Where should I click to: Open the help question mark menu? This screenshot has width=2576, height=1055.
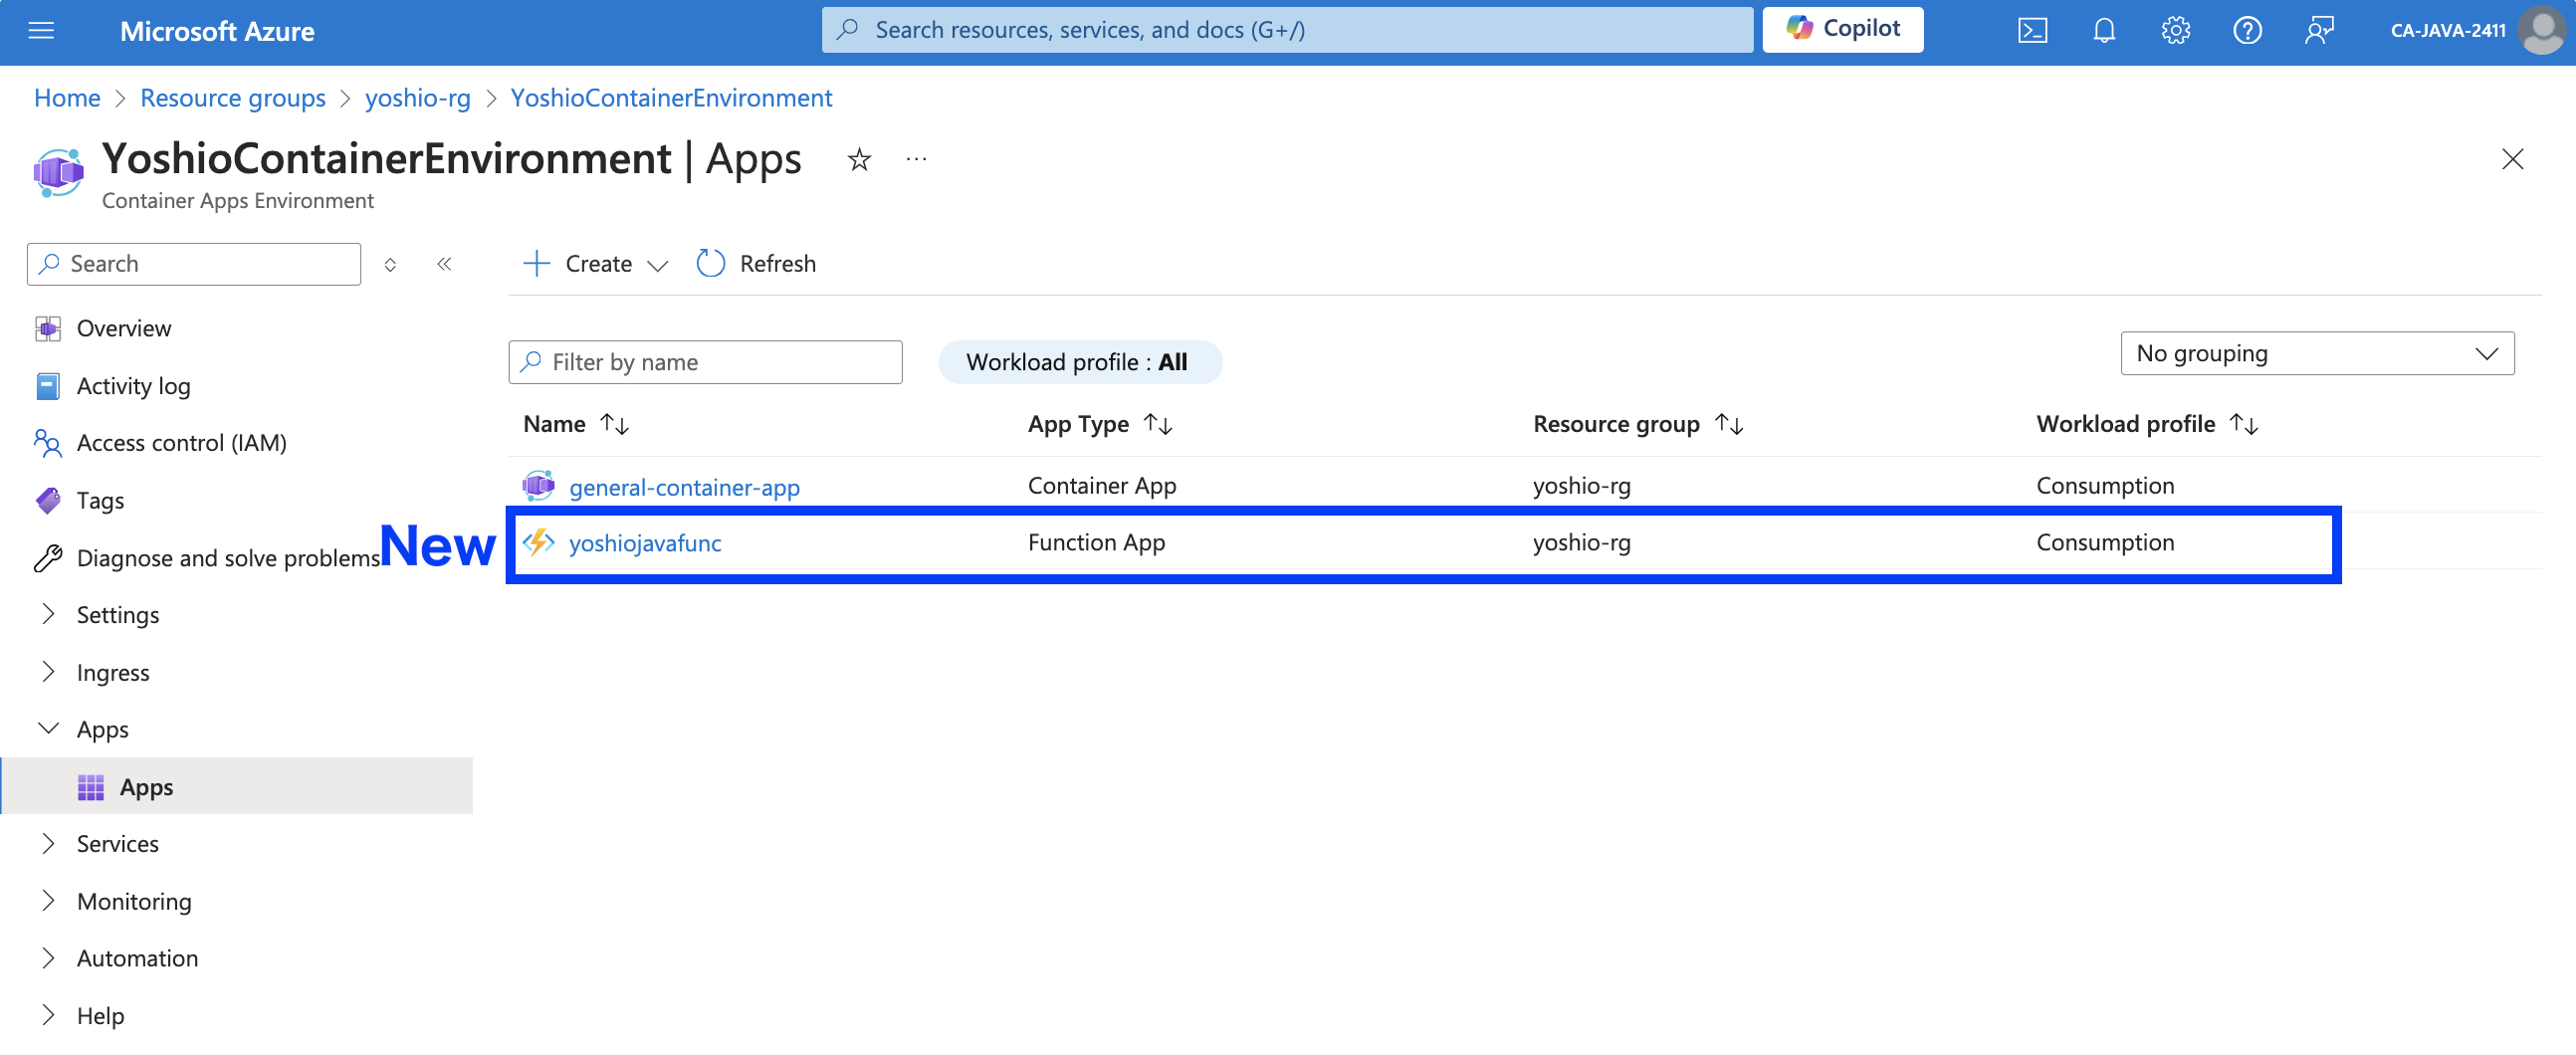tap(2247, 31)
